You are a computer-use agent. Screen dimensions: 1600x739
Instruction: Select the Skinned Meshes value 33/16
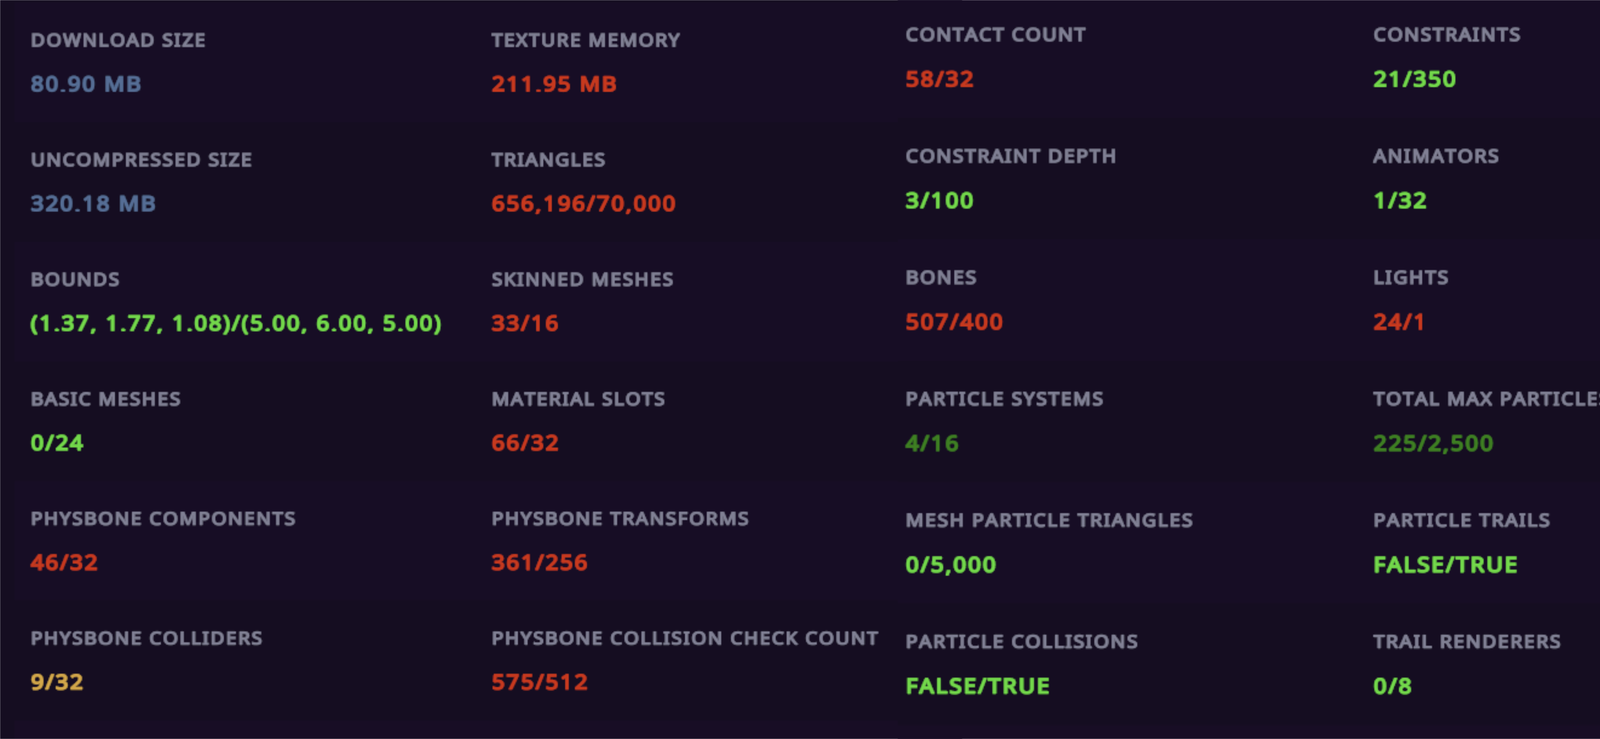tap(525, 324)
